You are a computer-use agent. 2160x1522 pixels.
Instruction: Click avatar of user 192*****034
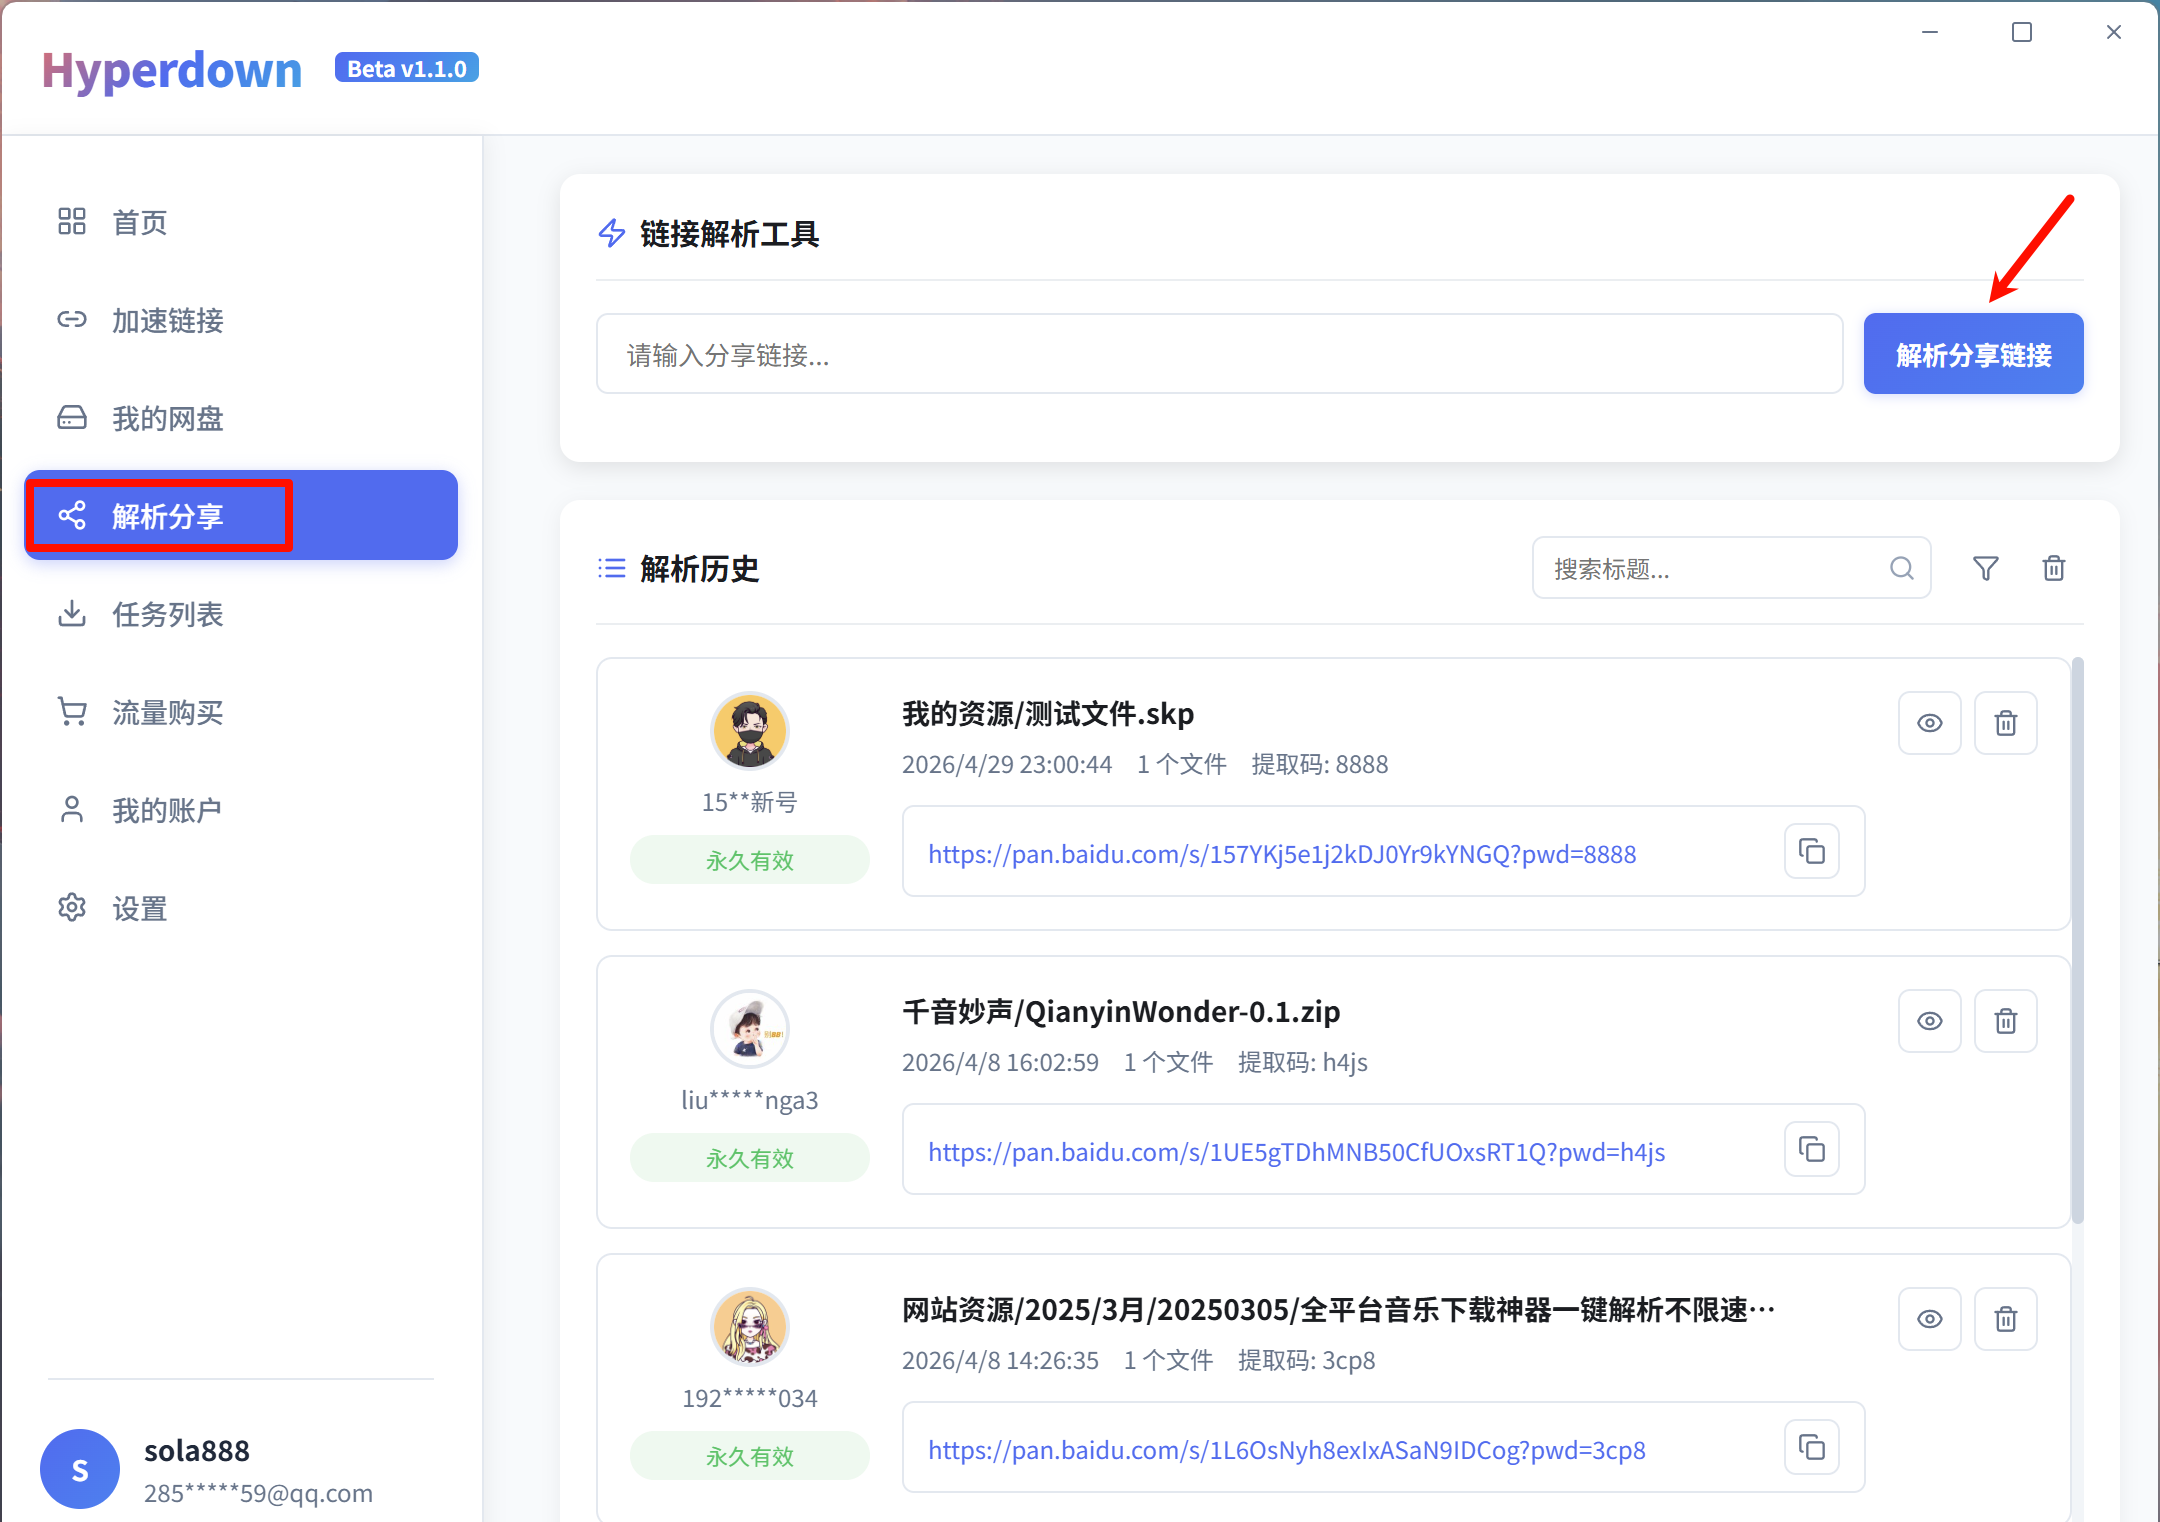pyautogui.click(x=750, y=1327)
